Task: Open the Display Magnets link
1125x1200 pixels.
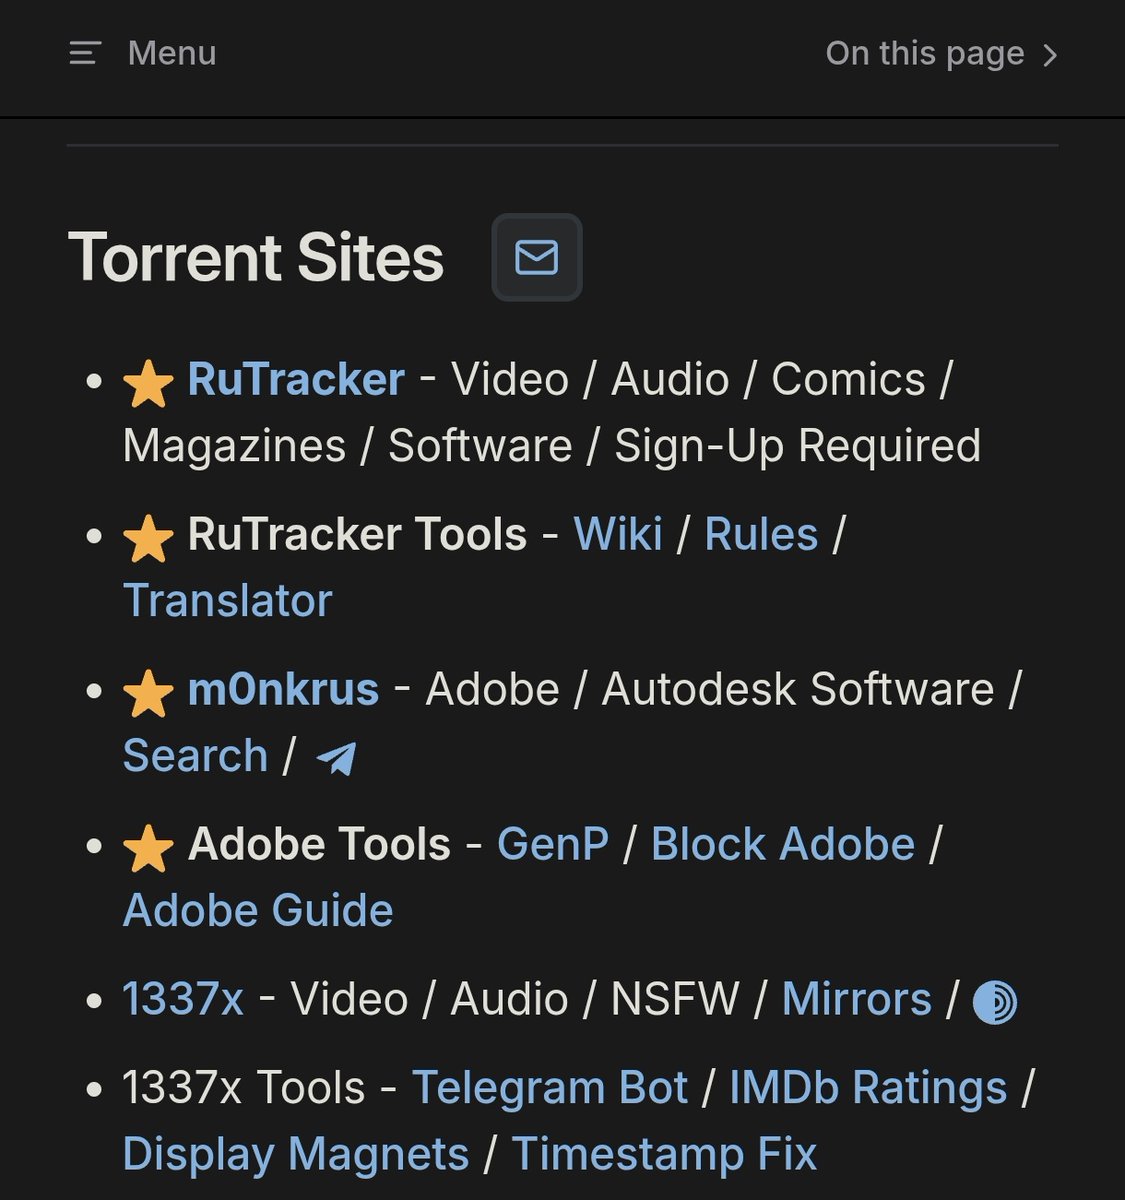Action: pos(296,1154)
